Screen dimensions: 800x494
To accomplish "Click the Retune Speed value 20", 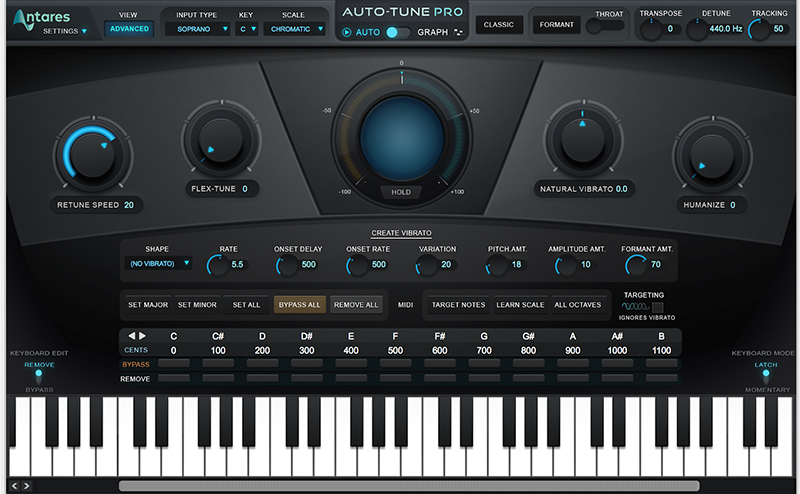I will pos(129,205).
